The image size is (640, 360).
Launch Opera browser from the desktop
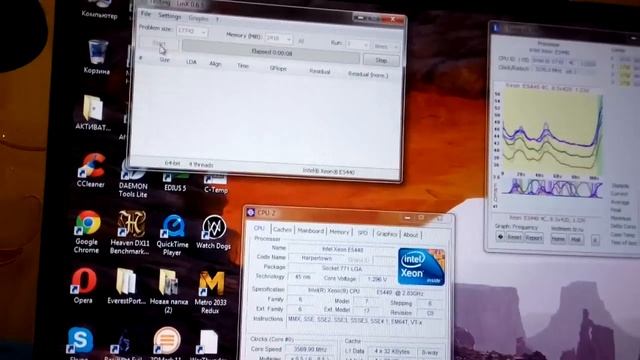(x=83, y=286)
